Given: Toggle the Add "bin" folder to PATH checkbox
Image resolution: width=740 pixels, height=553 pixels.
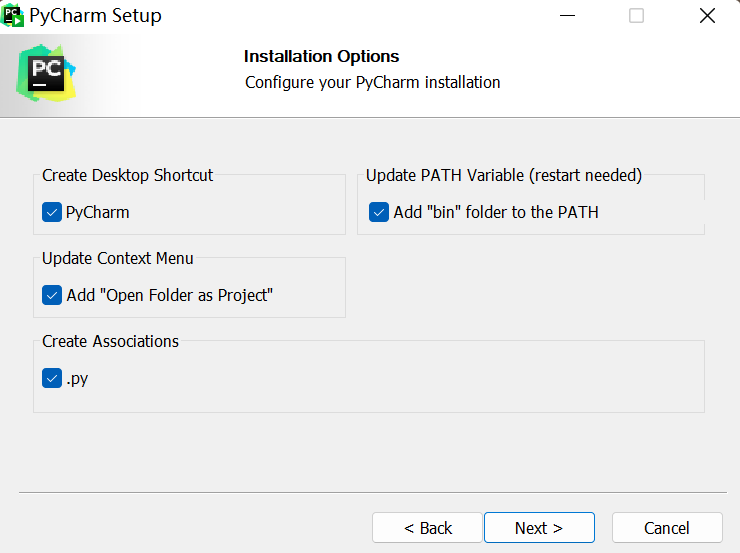Looking at the screenshot, I should tap(379, 212).
